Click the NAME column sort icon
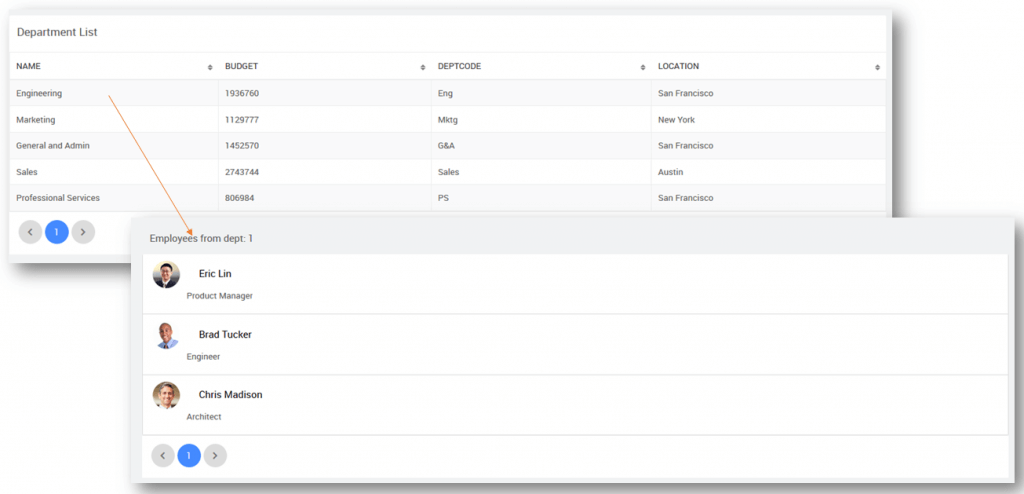The height and width of the screenshot is (494, 1024). coord(210,67)
